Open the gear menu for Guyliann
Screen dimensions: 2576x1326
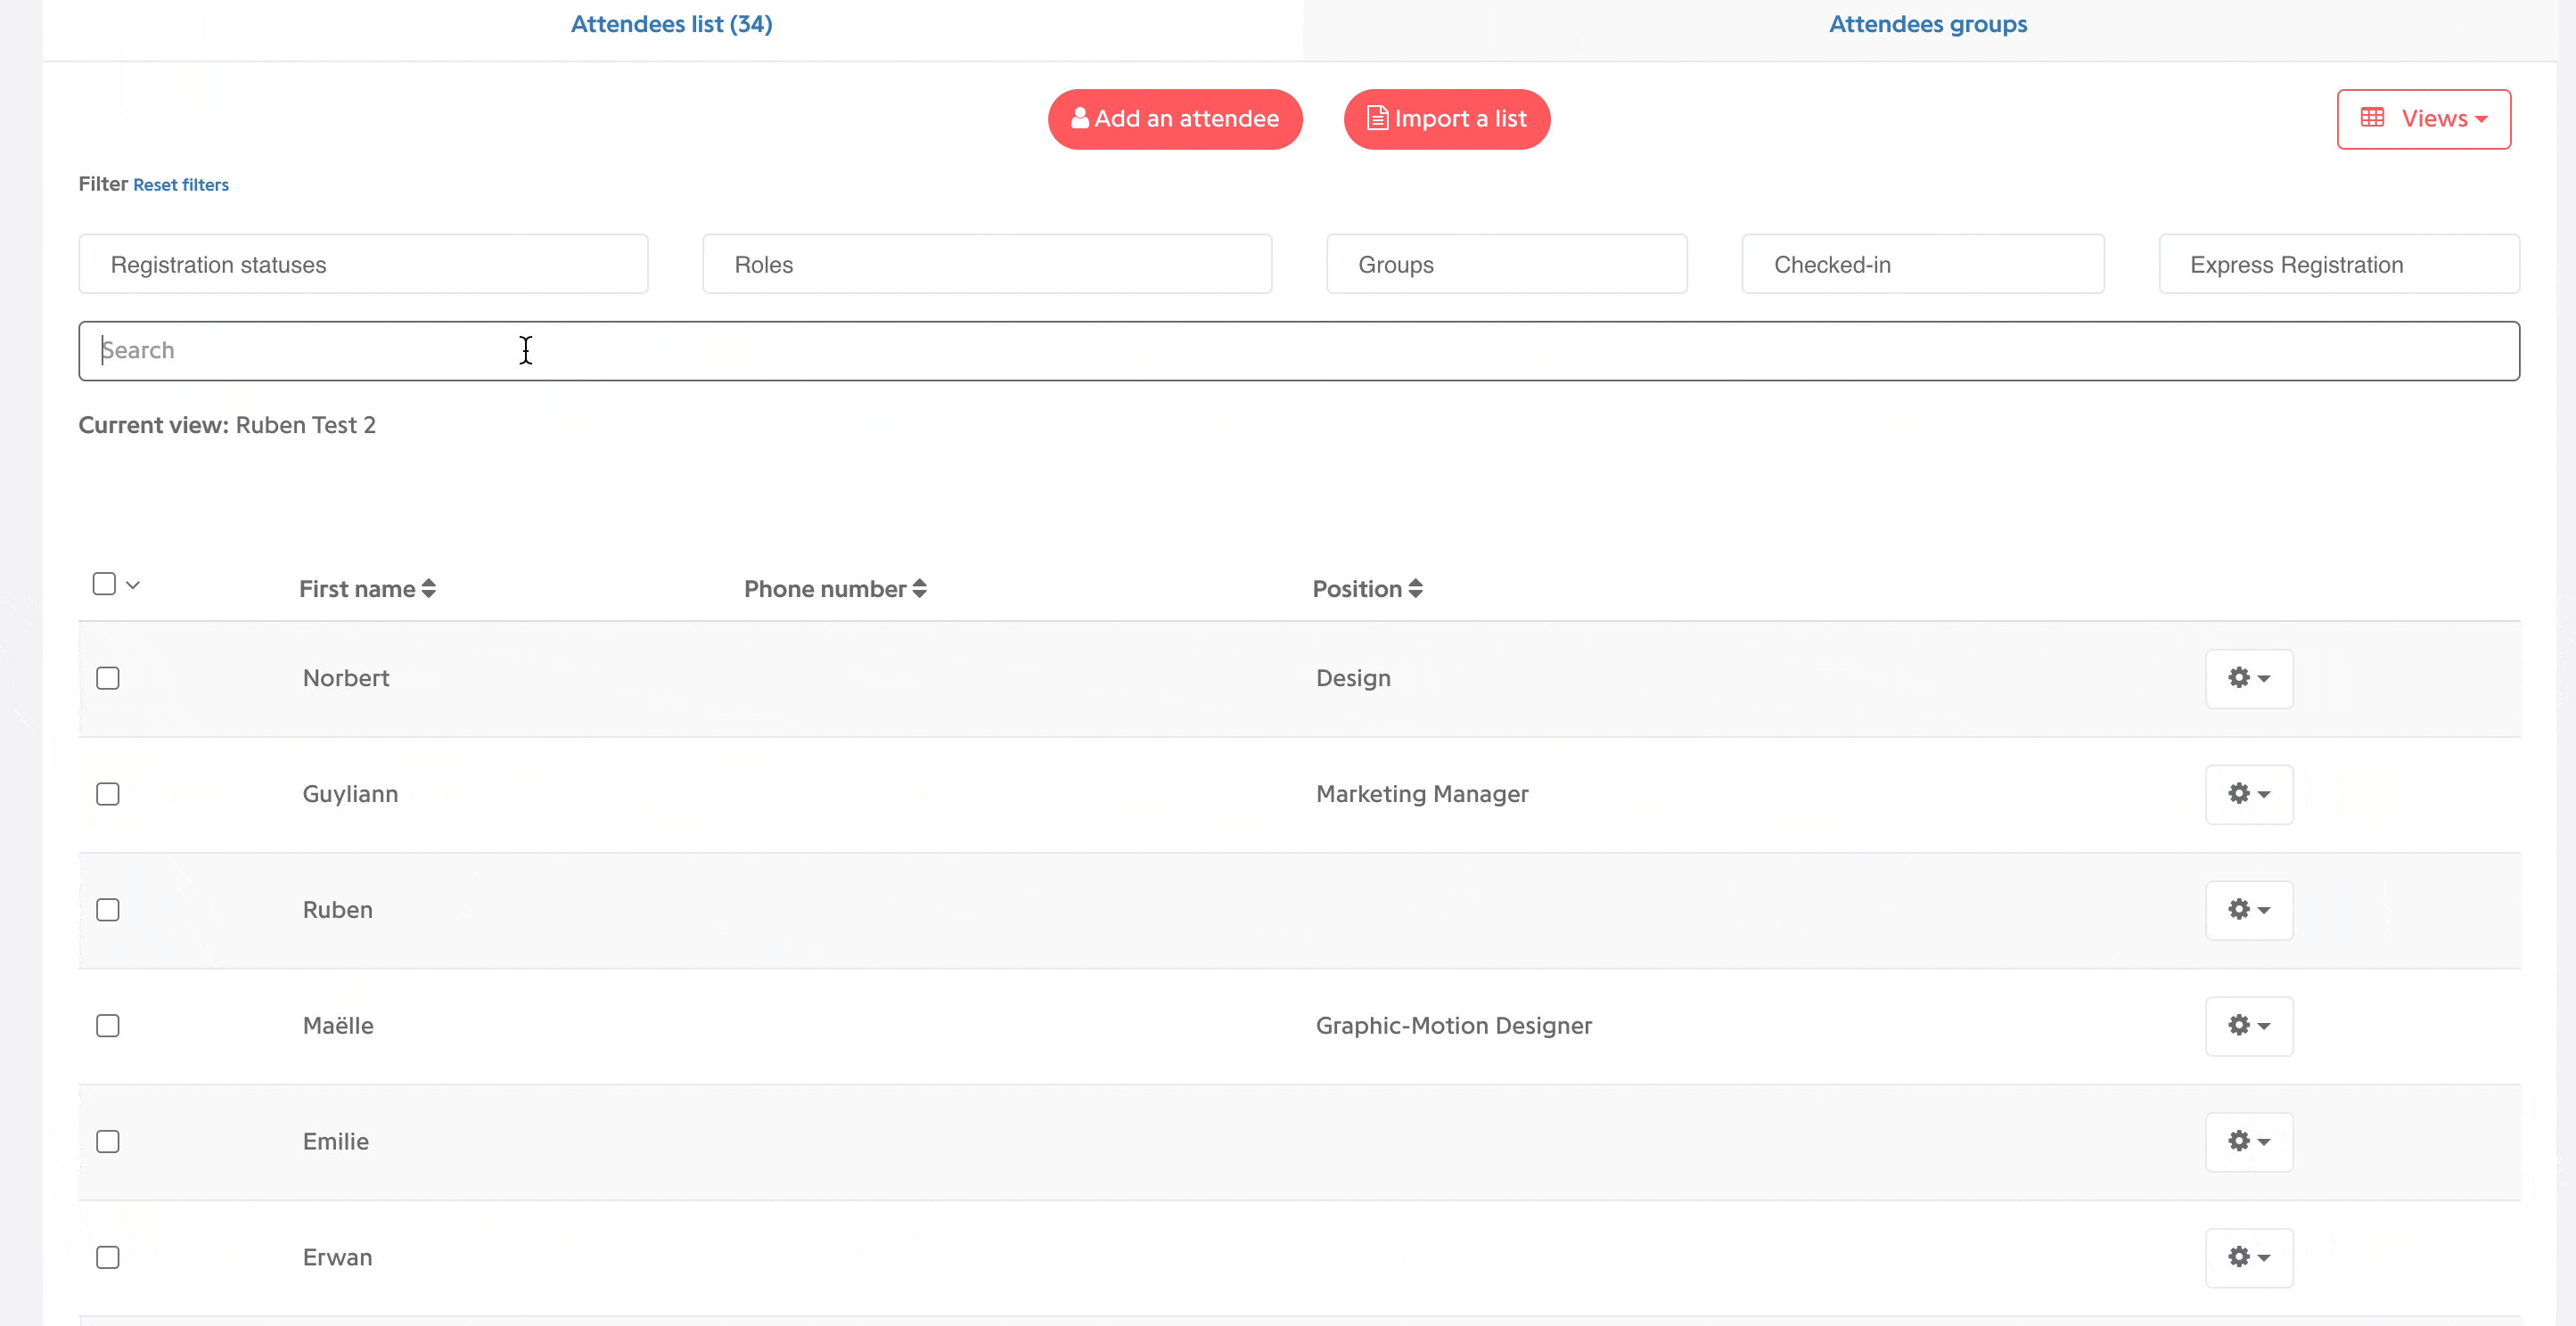click(x=2249, y=794)
